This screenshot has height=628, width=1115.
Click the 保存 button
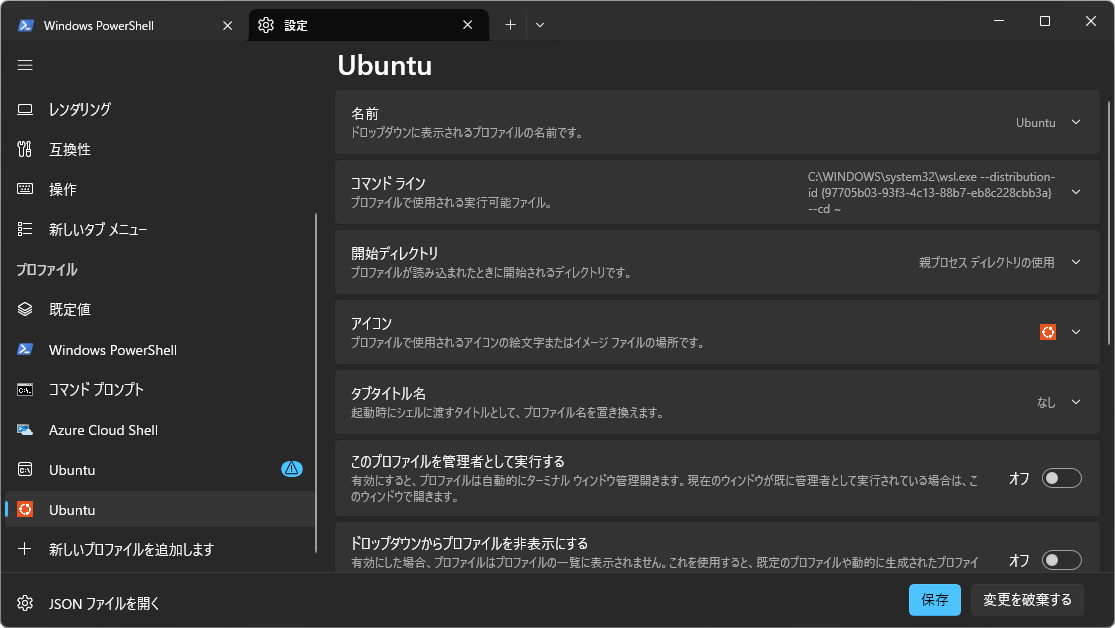tap(934, 600)
